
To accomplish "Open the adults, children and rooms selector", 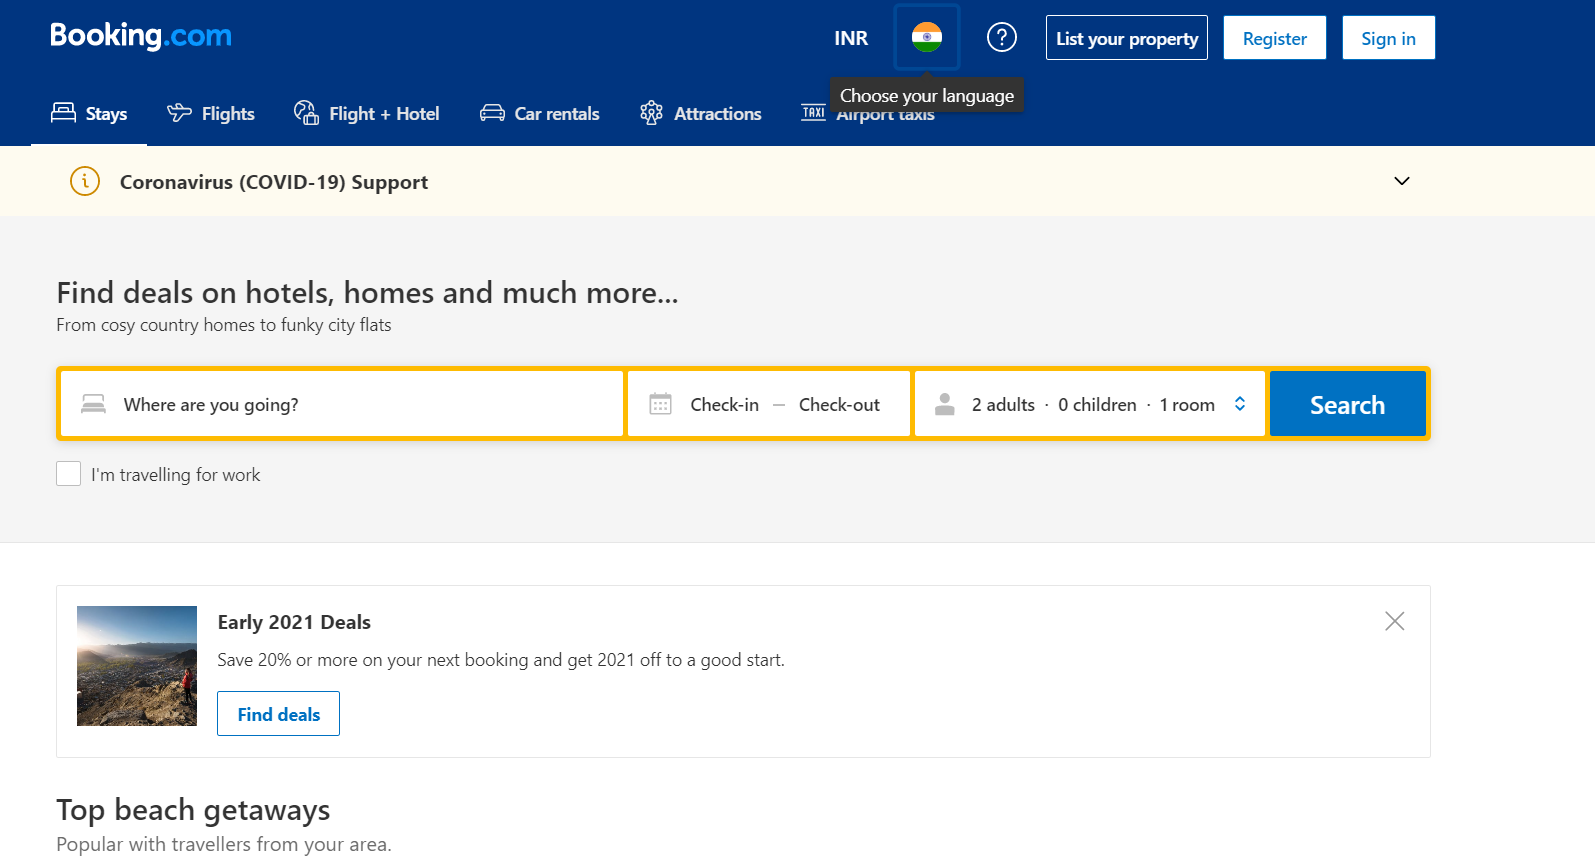I will tap(1090, 404).
